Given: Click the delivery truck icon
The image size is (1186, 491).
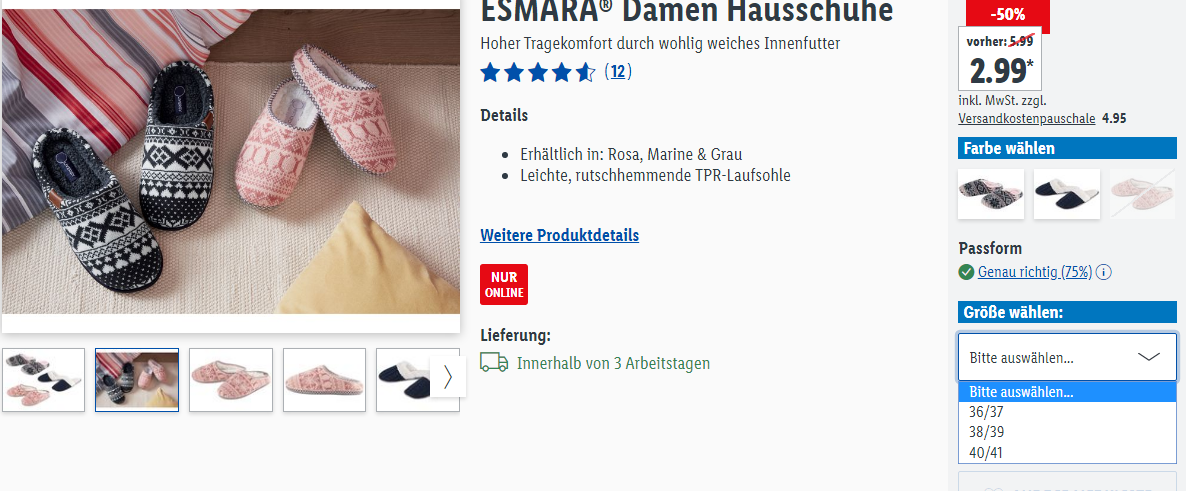Looking at the screenshot, I should coord(494,362).
